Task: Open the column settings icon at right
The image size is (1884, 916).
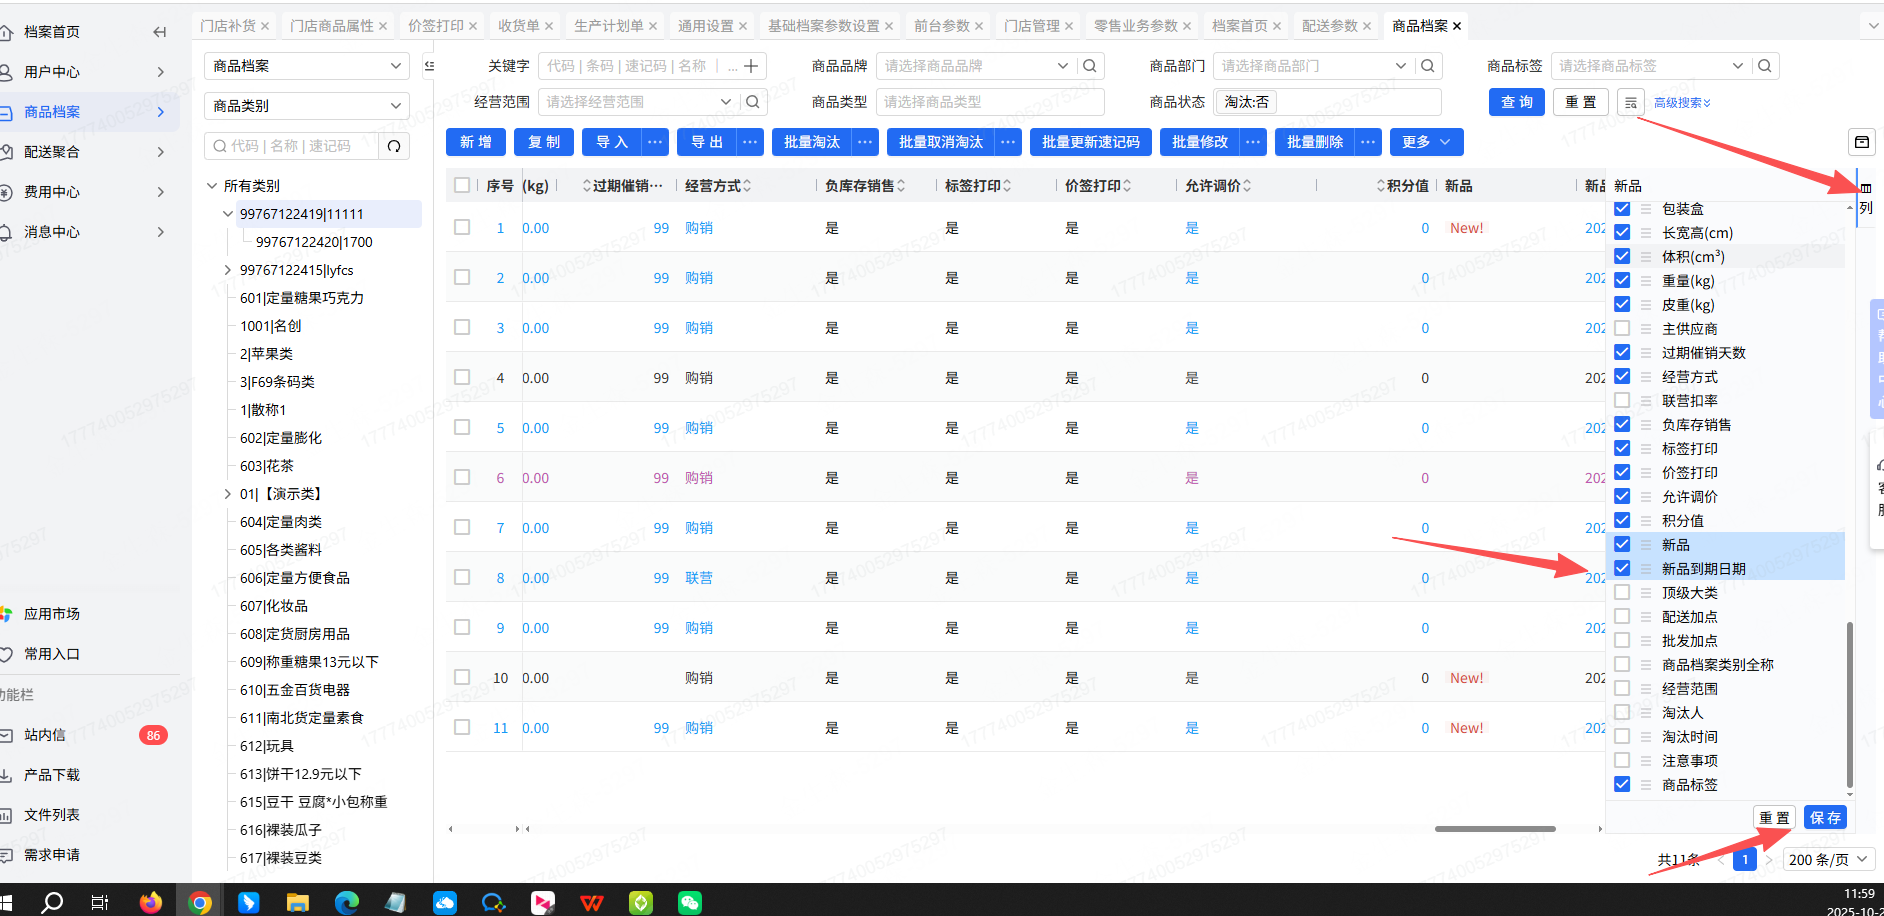Action: point(1866,188)
